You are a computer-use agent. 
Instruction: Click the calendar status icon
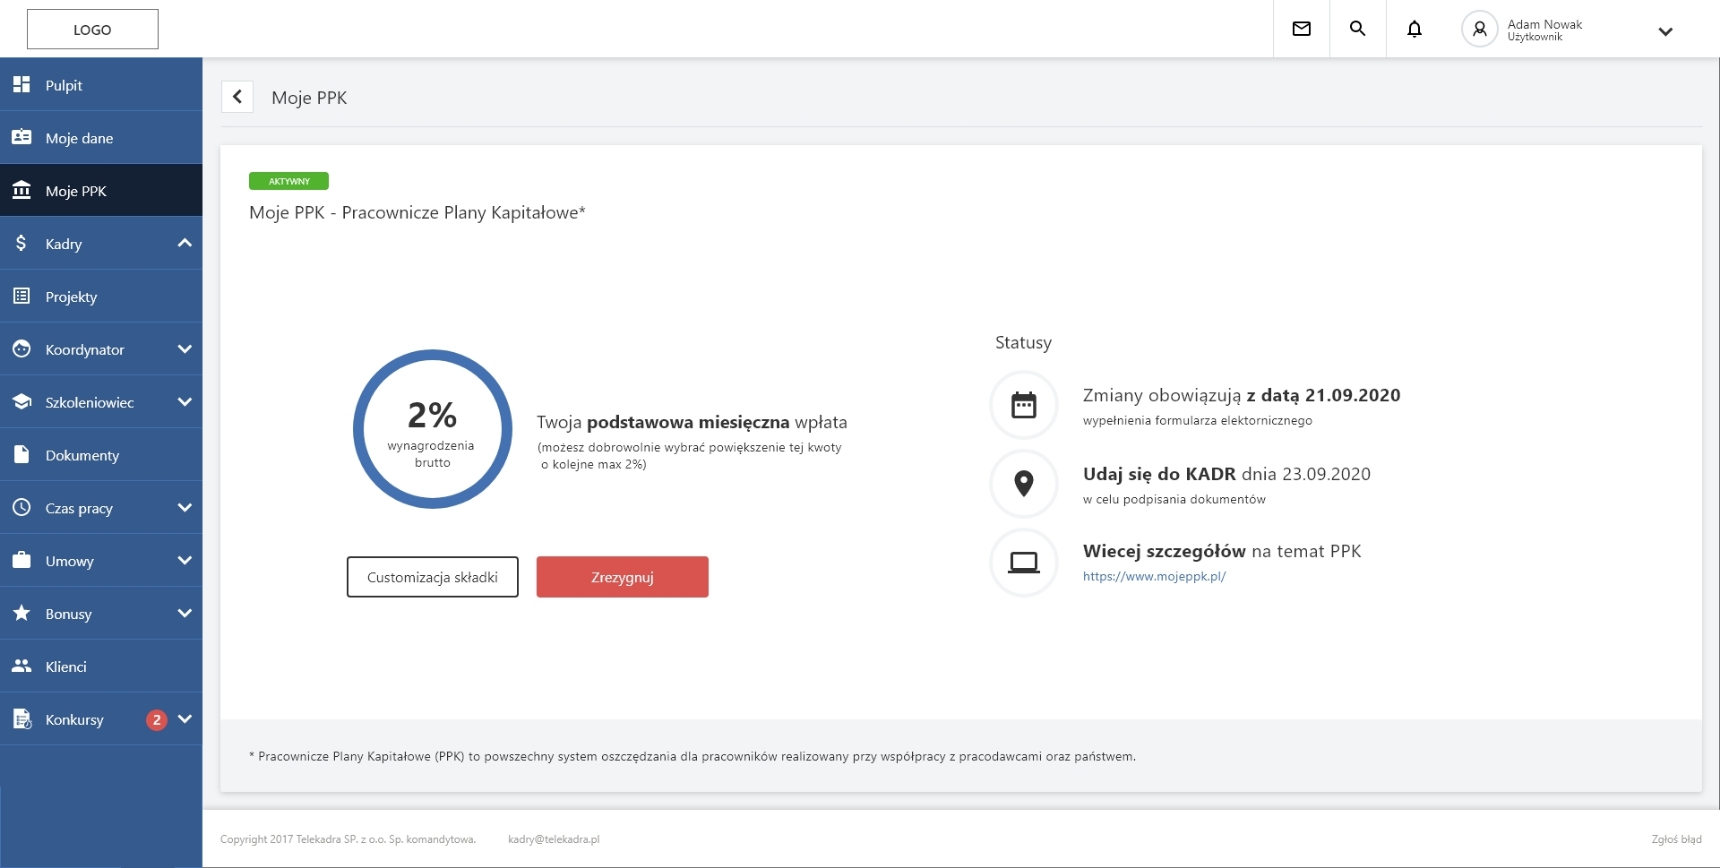[1023, 405]
